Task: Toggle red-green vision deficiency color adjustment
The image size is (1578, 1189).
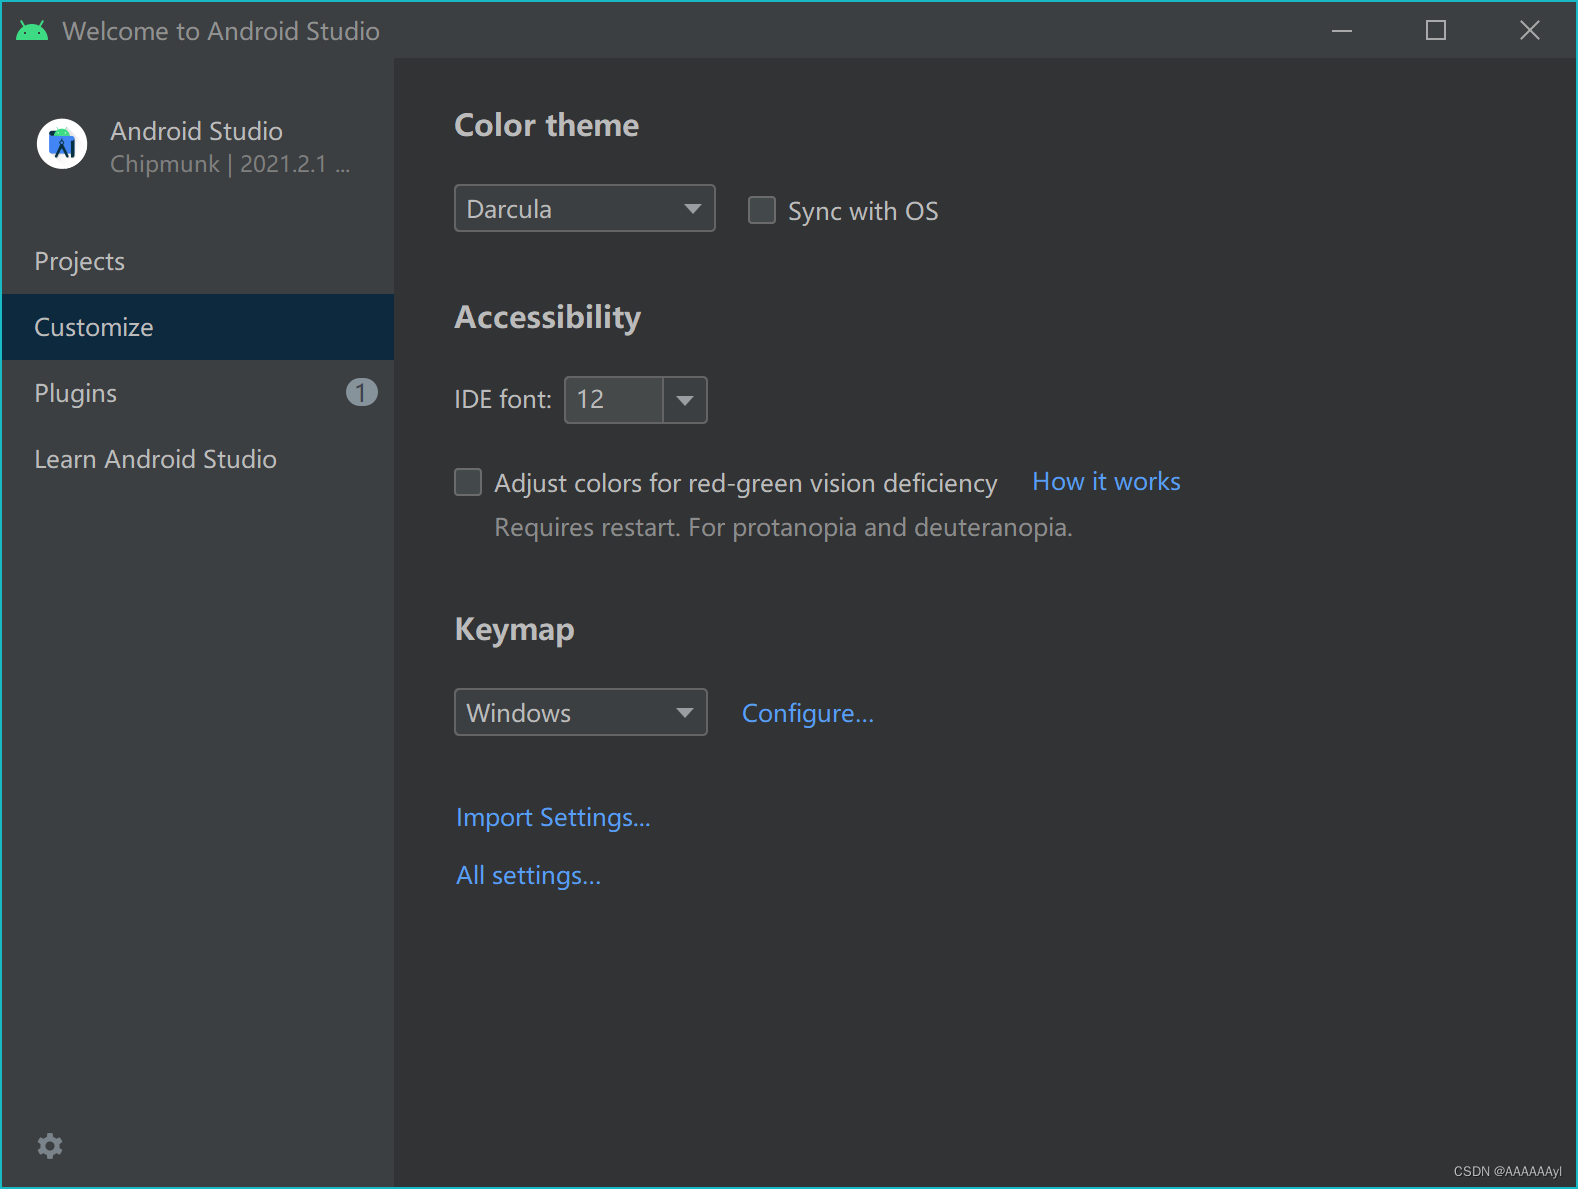Action: [x=468, y=482]
